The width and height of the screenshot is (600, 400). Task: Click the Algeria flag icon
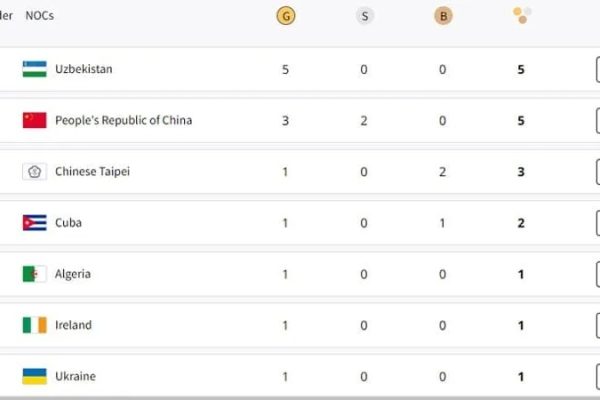[34, 274]
